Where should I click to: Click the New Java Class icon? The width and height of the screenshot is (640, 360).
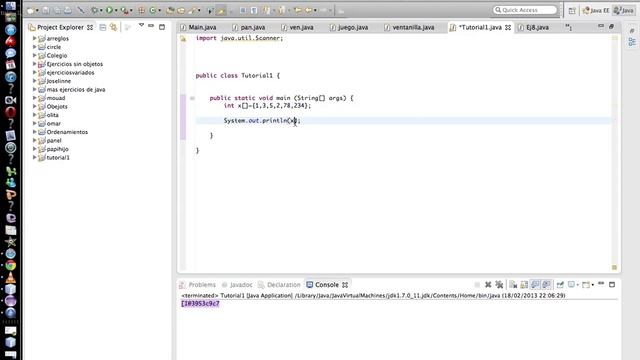tap(153, 10)
